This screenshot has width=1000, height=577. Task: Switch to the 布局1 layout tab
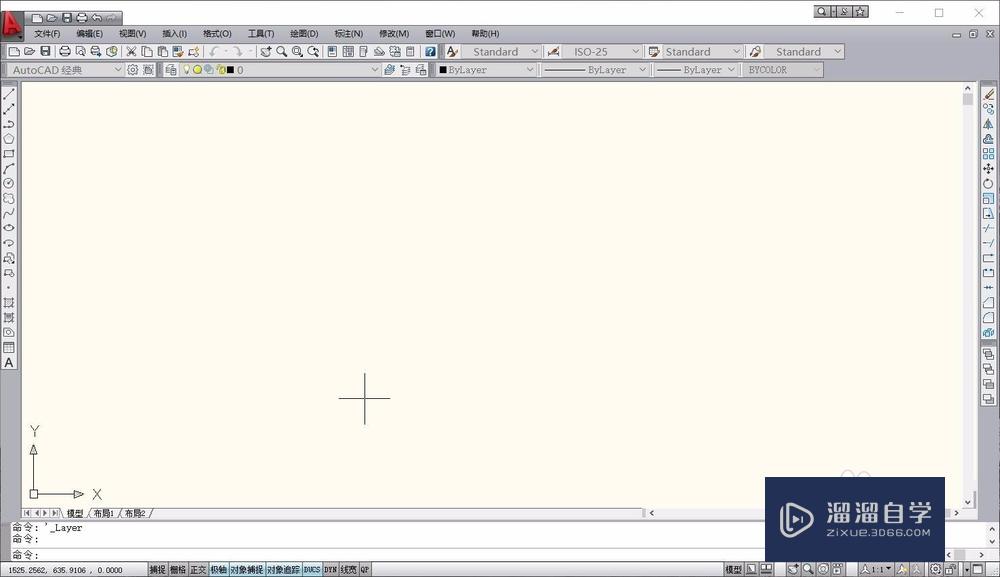(104, 512)
